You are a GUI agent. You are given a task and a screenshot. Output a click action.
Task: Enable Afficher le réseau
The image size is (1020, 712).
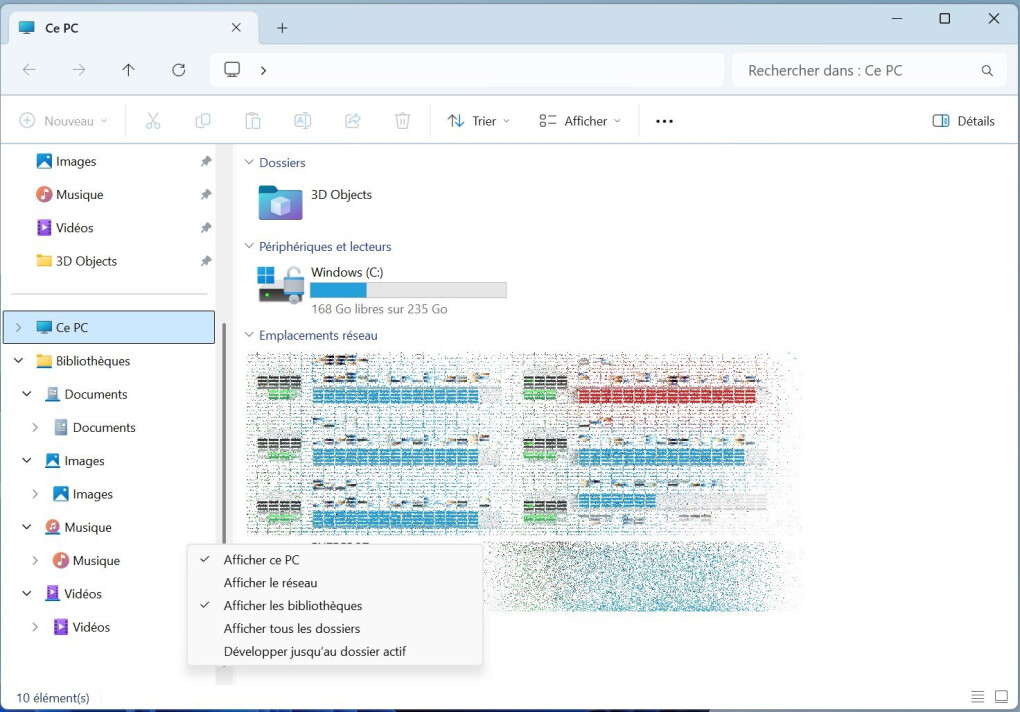pyautogui.click(x=335, y=583)
